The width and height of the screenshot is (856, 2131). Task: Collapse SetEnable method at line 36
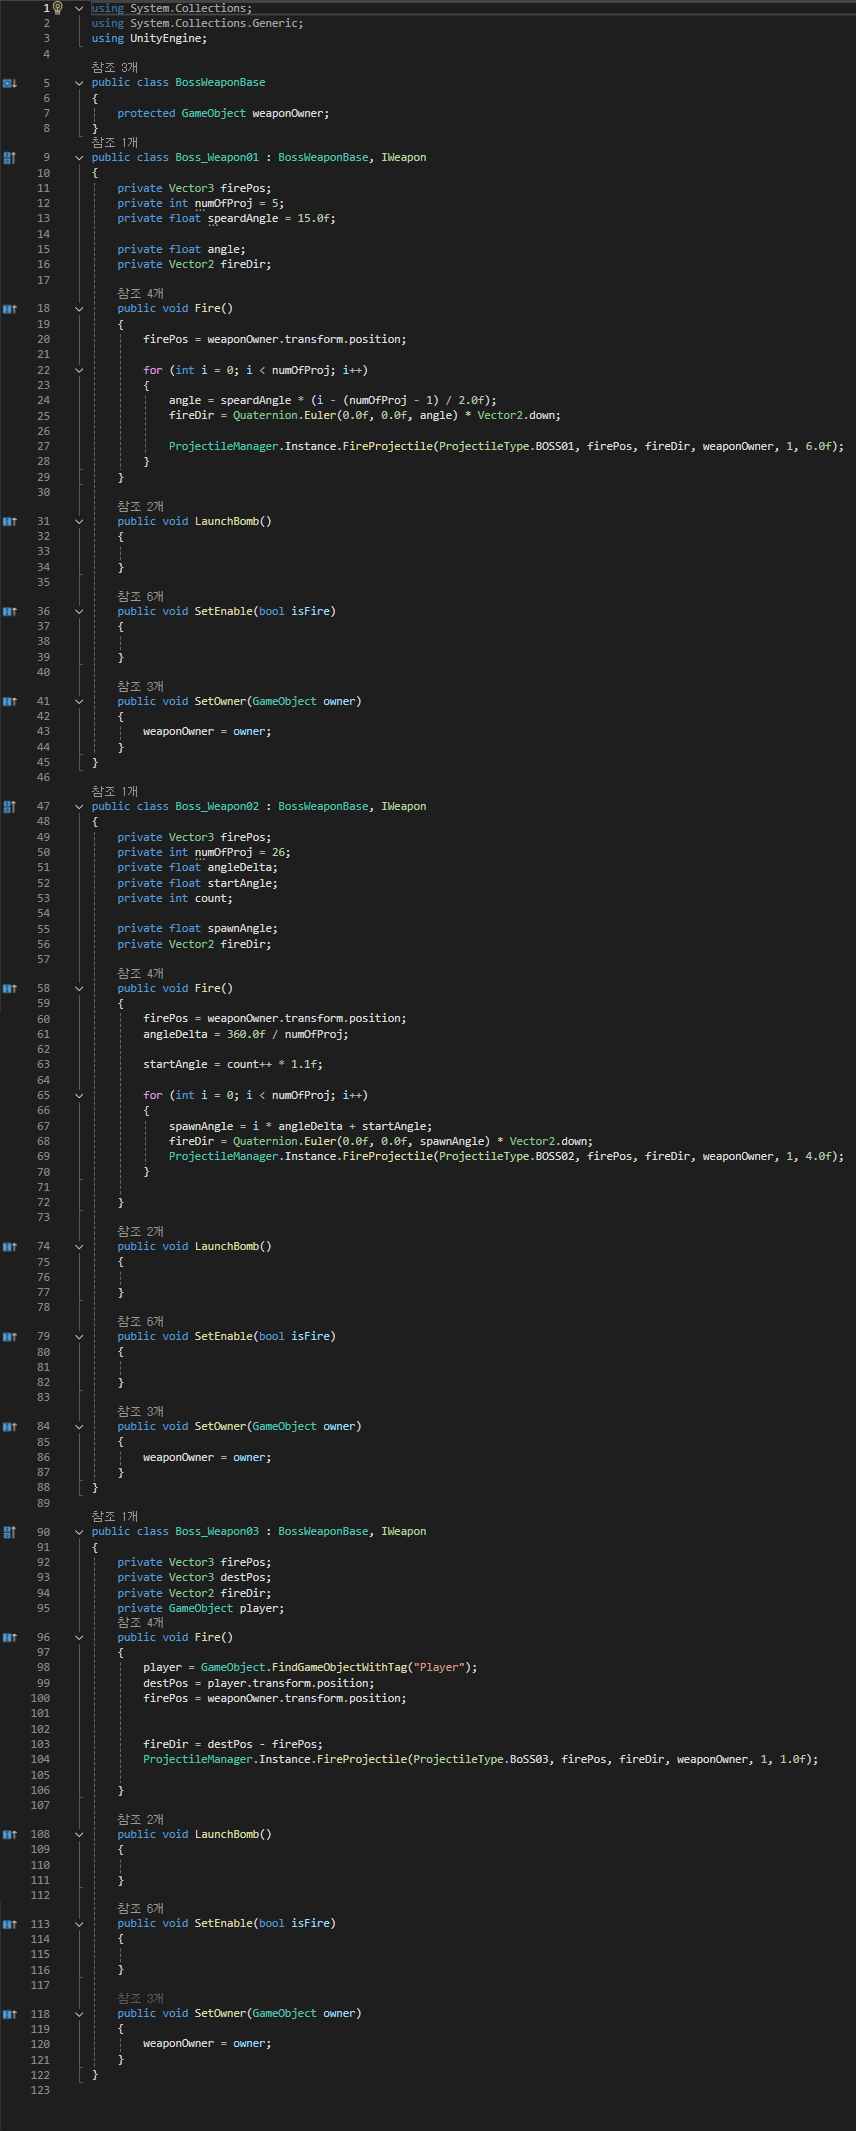coord(79,612)
